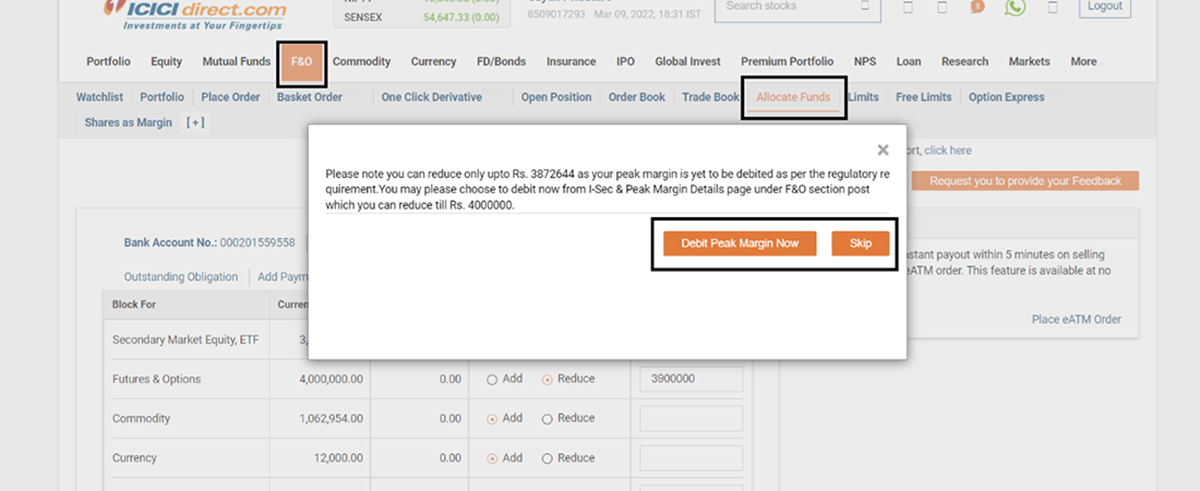The height and width of the screenshot is (491, 1200).
Task: Open the F&O main tab
Action: click(301, 62)
